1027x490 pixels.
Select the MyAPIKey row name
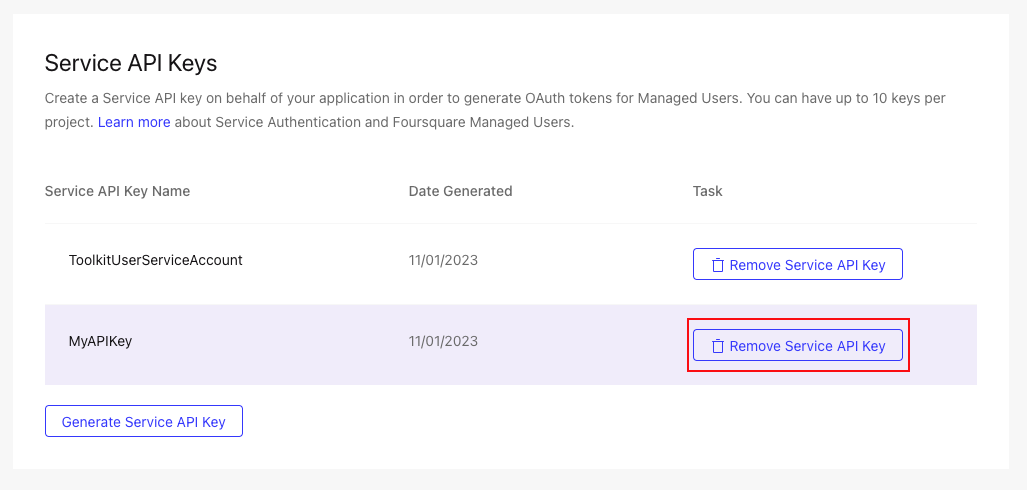click(x=100, y=341)
